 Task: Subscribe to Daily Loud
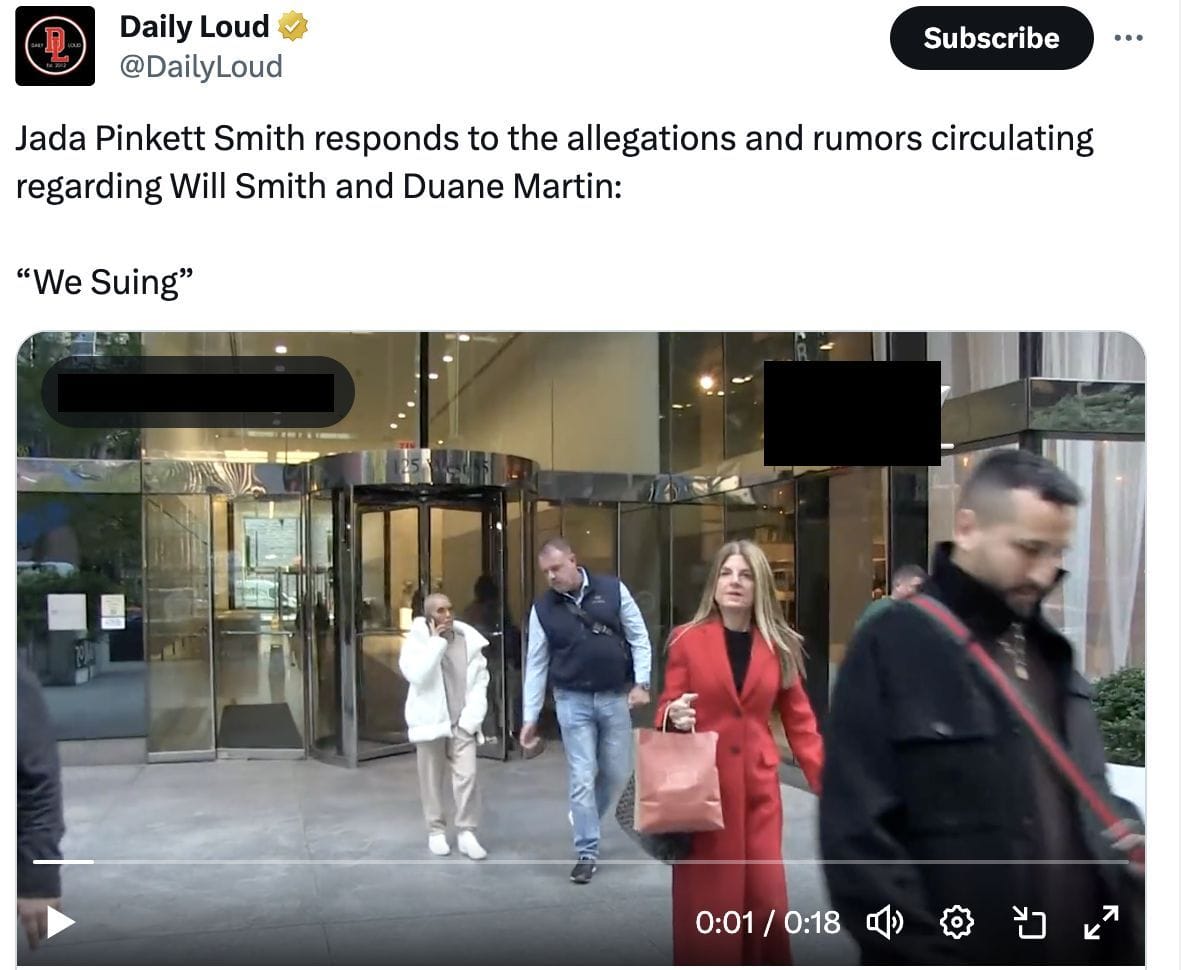pyautogui.click(x=991, y=38)
